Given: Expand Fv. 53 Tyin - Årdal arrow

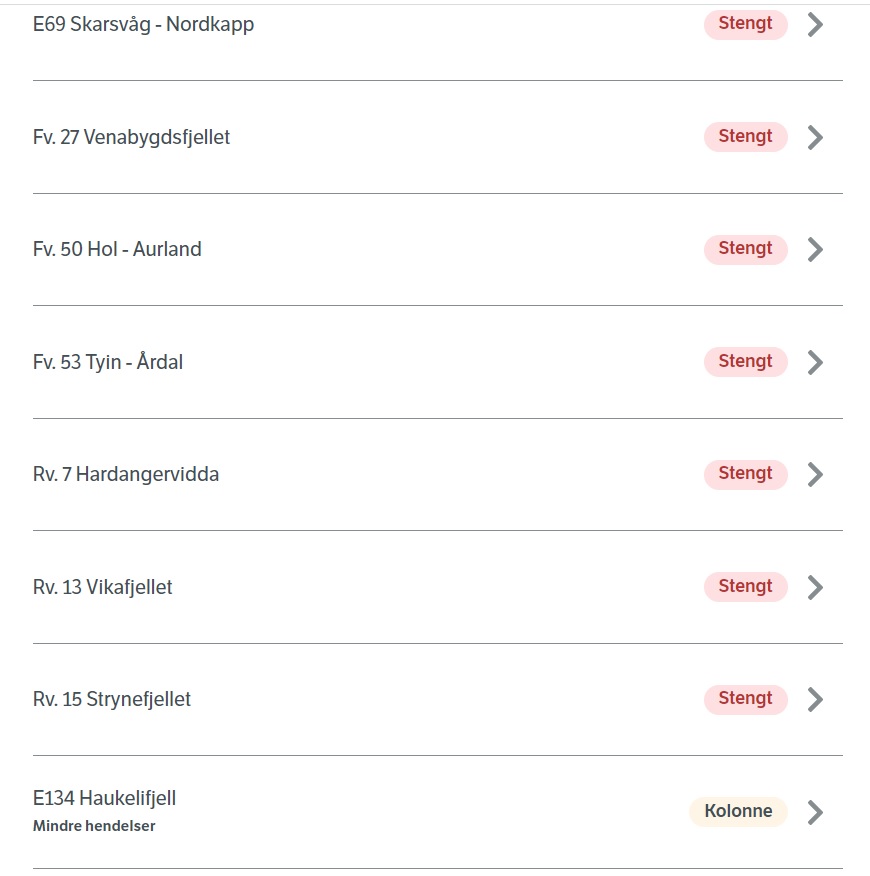Looking at the screenshot, I should (x=815, y=363).
